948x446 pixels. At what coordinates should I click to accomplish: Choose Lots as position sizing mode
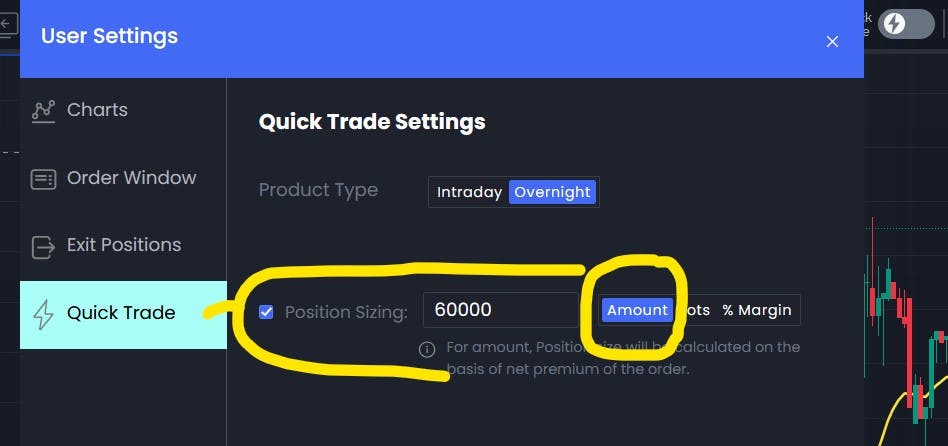click(x=695, y=310)
